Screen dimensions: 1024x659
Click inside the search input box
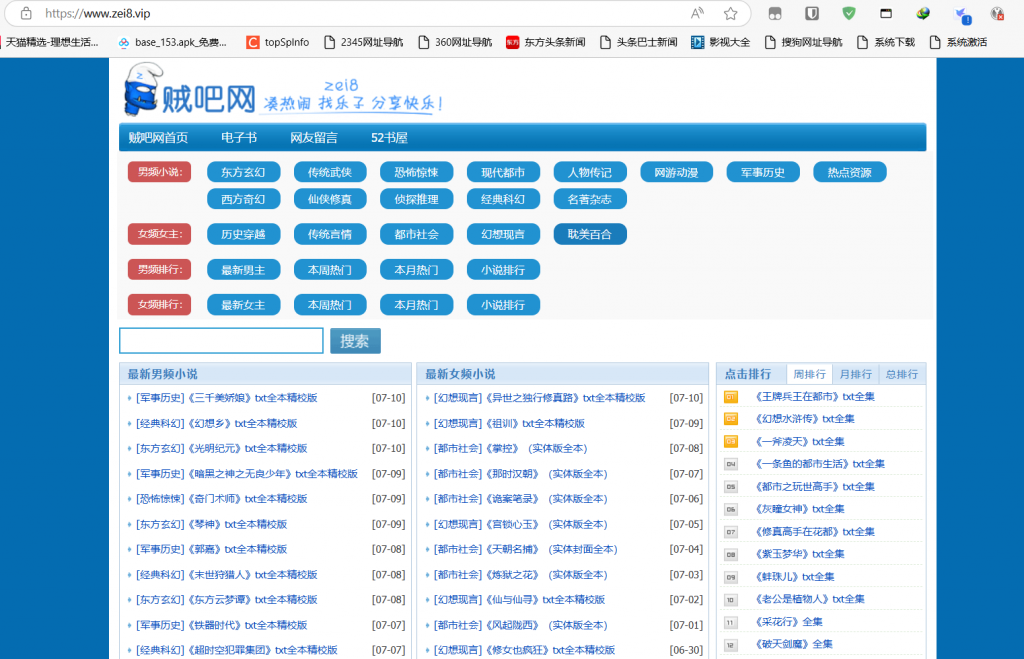(x=220, y=340)
